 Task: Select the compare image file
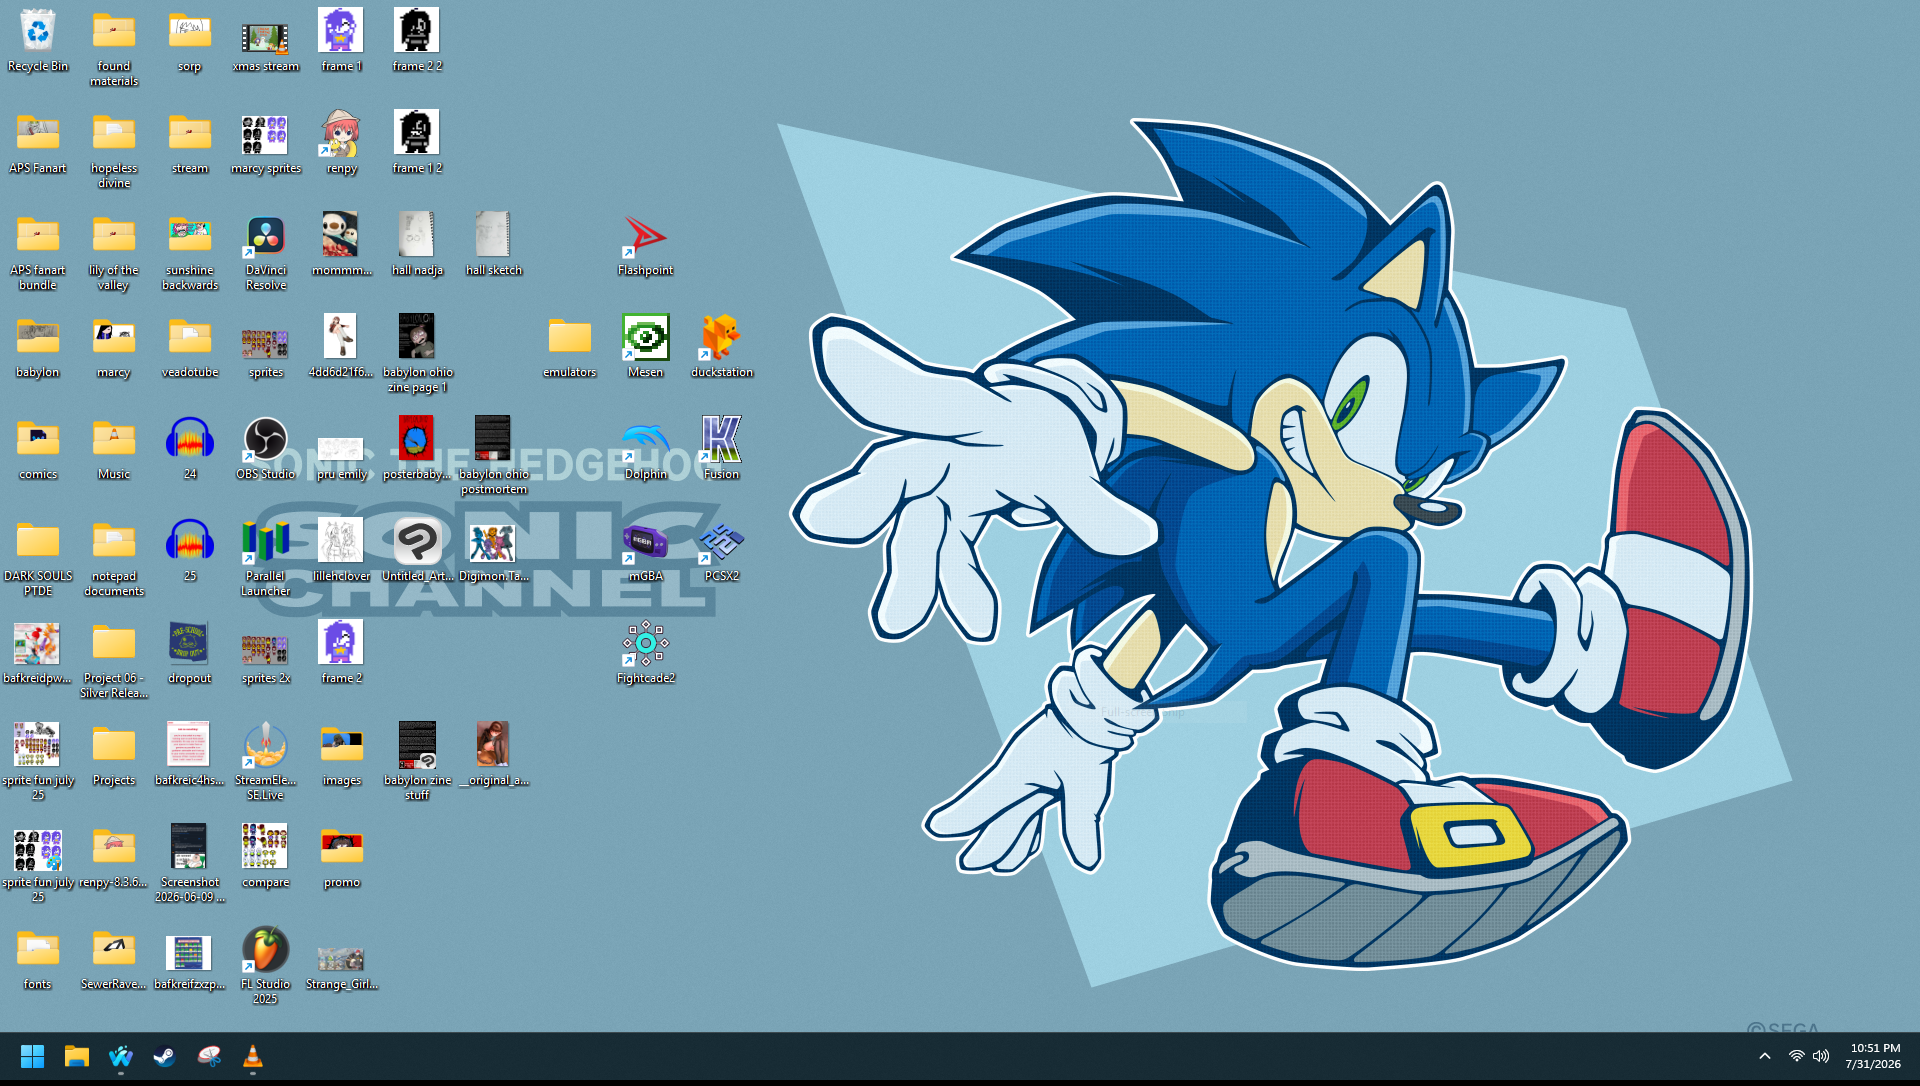point(266,856)
